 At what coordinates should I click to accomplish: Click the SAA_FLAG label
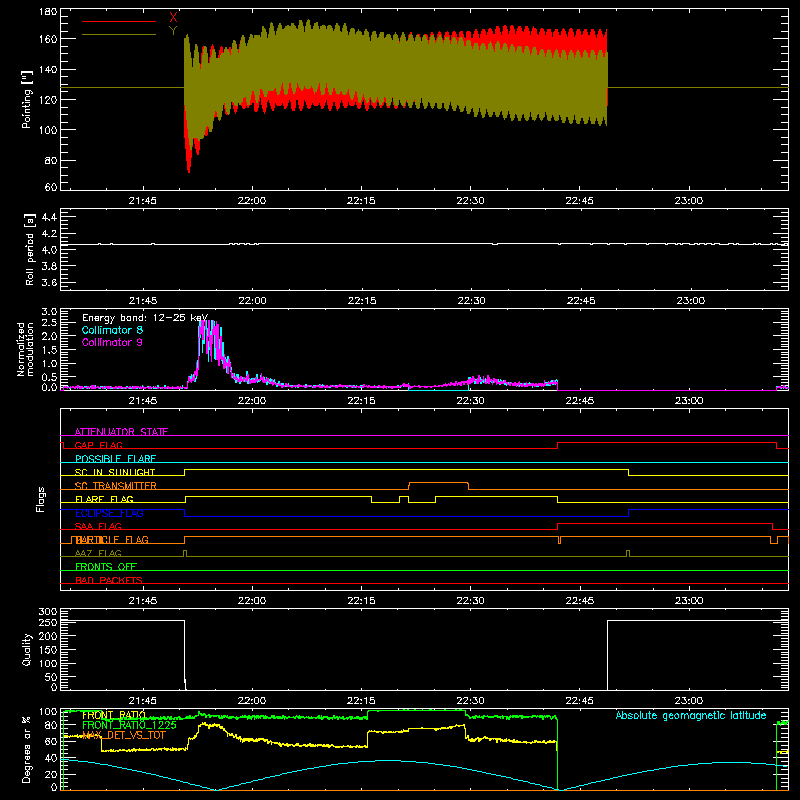pyautogui.click(x=98, y=526)
